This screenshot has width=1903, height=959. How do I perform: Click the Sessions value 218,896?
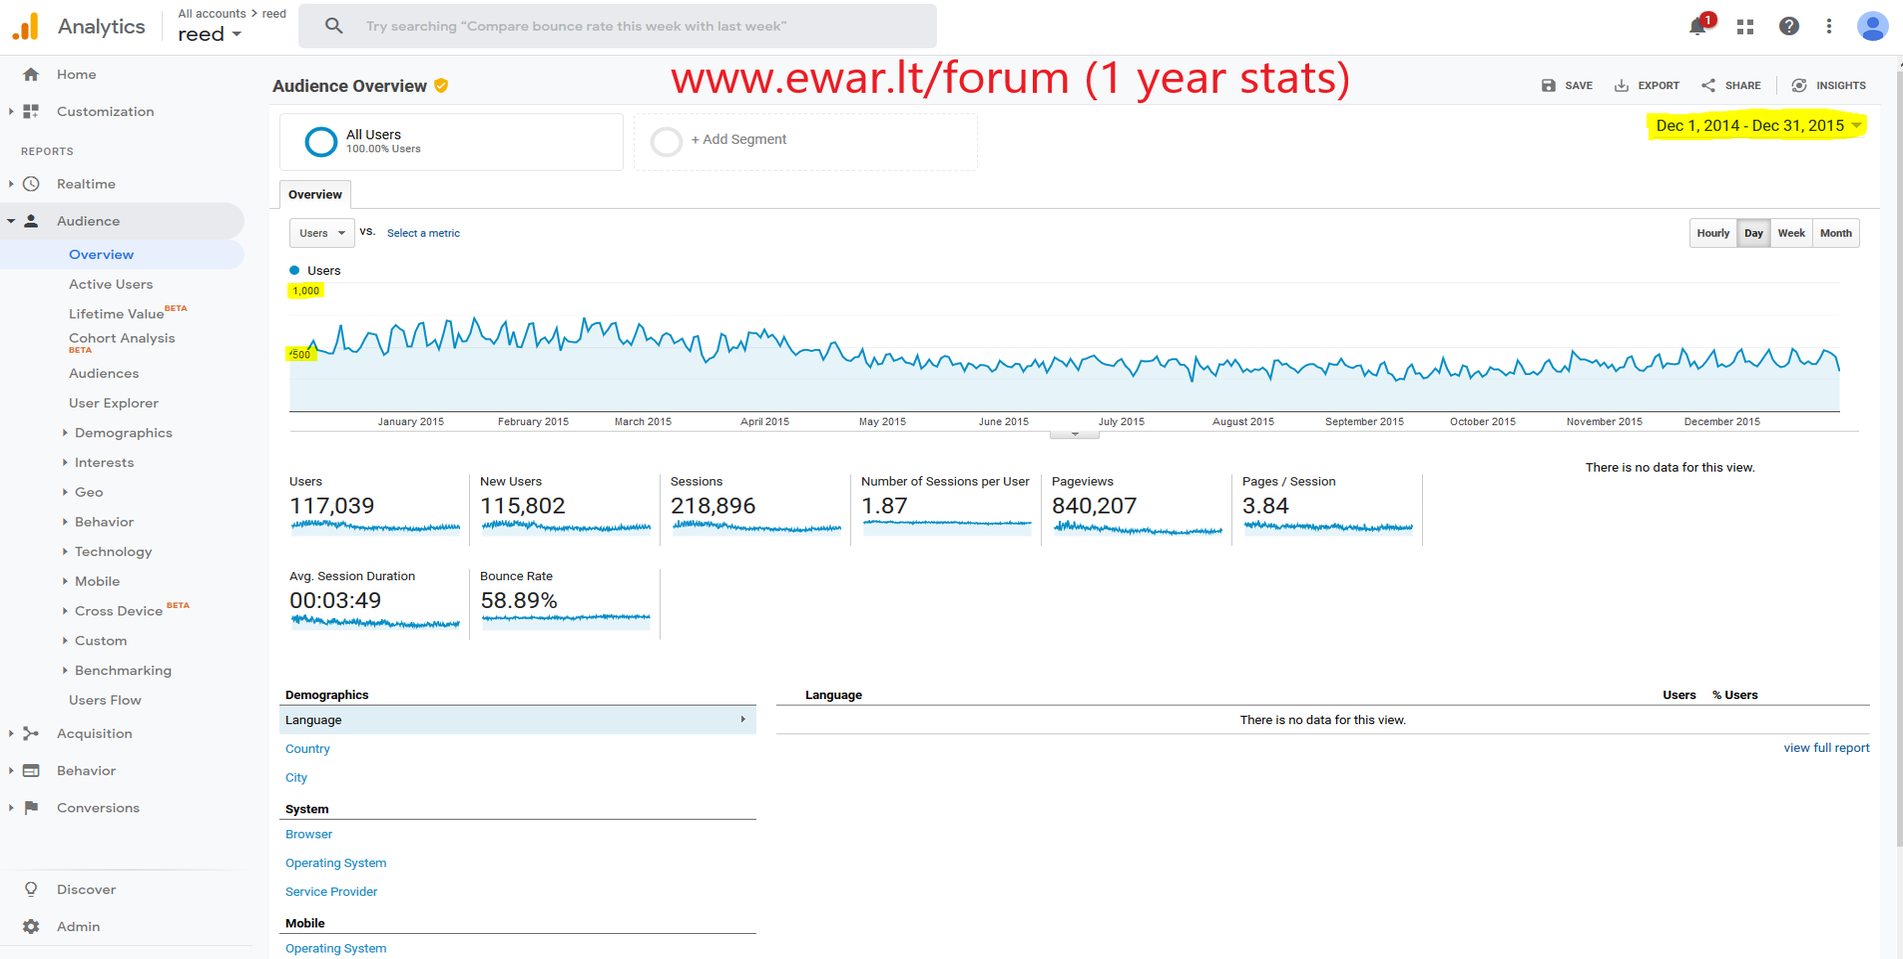[713, 506]
